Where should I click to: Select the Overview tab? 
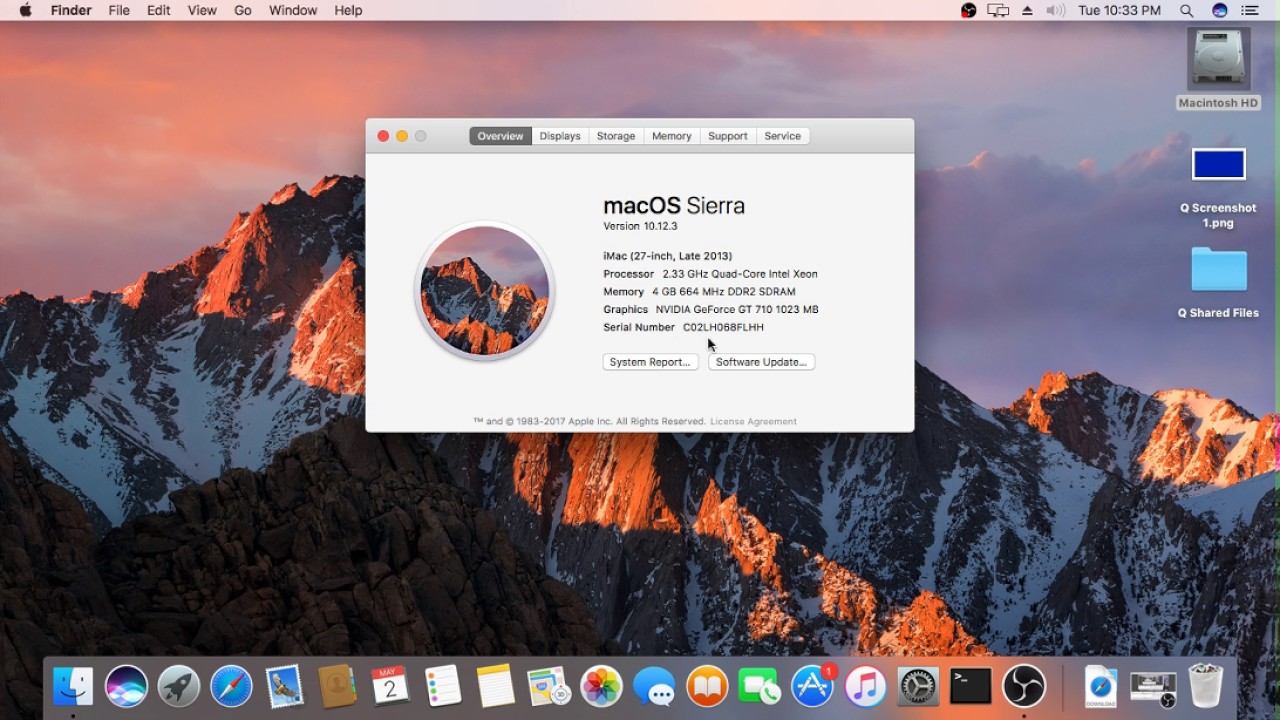pos(500,136)
